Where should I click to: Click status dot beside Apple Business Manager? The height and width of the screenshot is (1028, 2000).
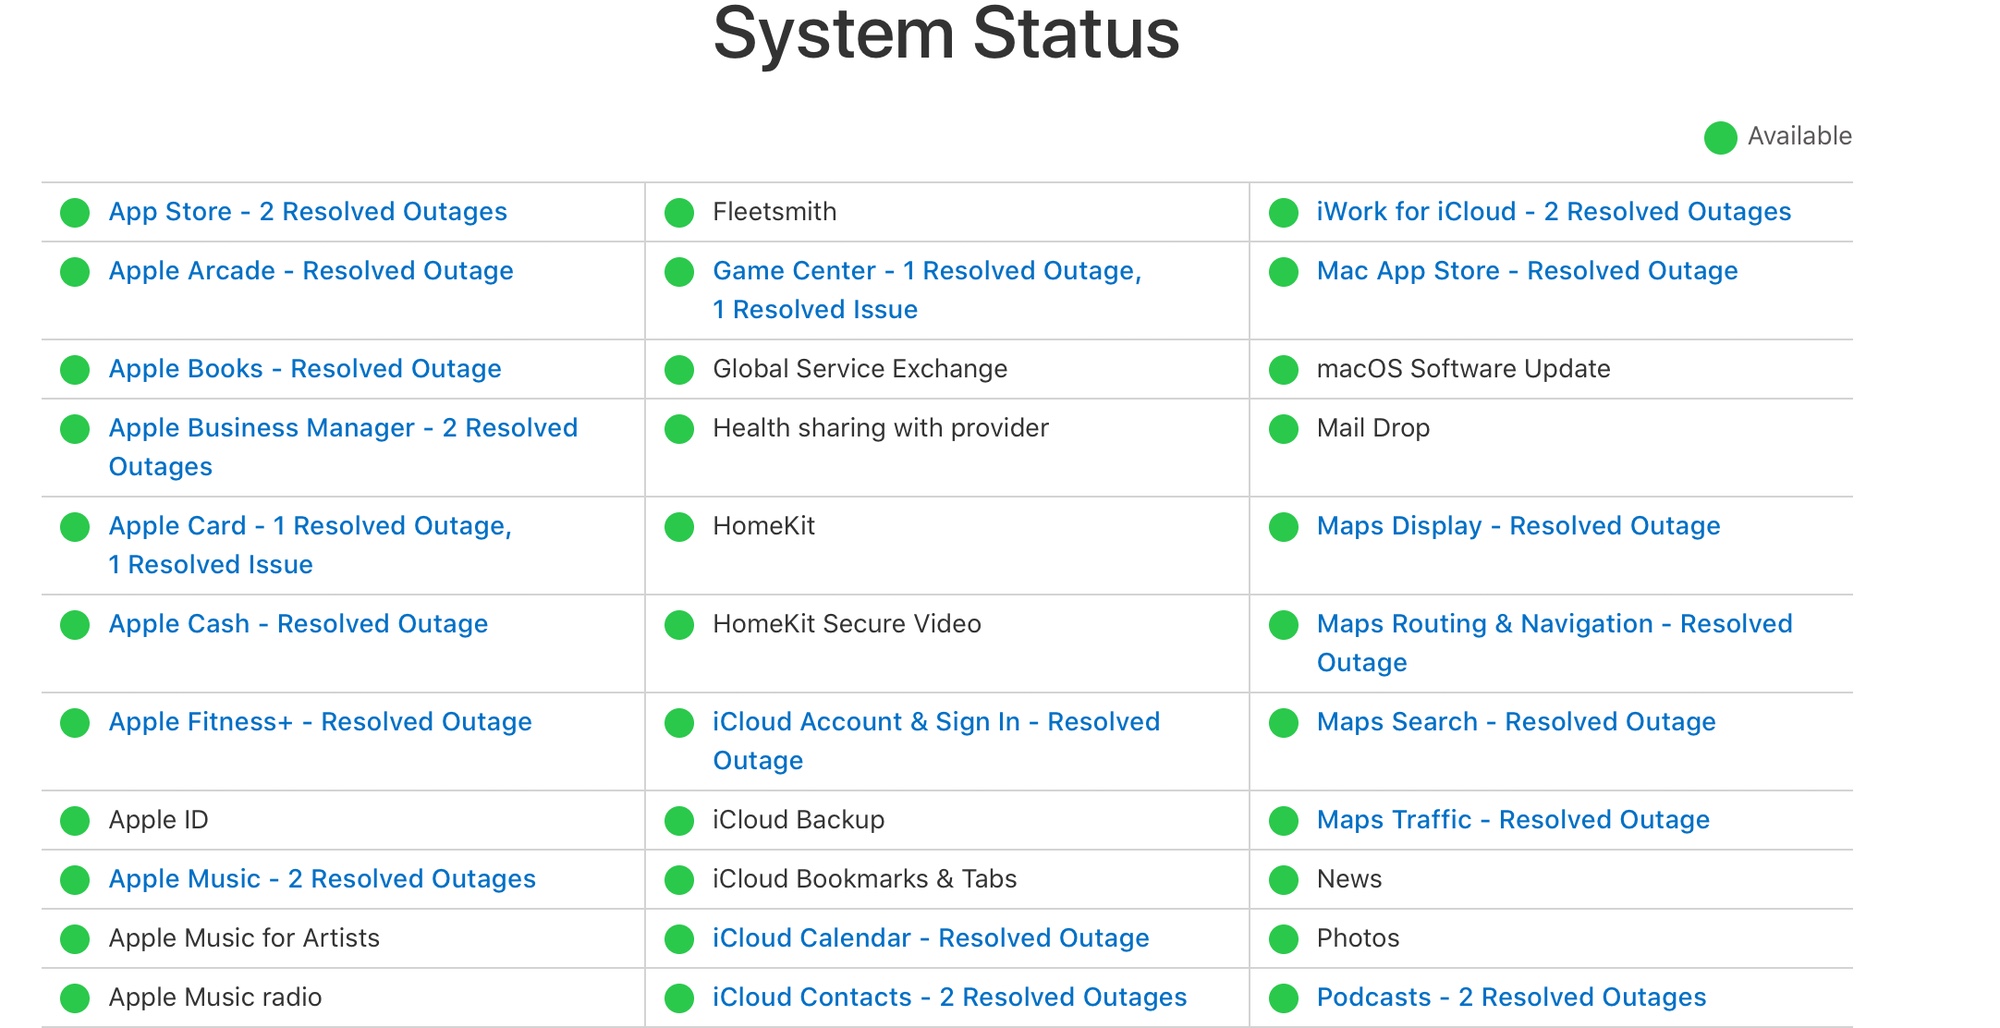(x=75, y=429)
